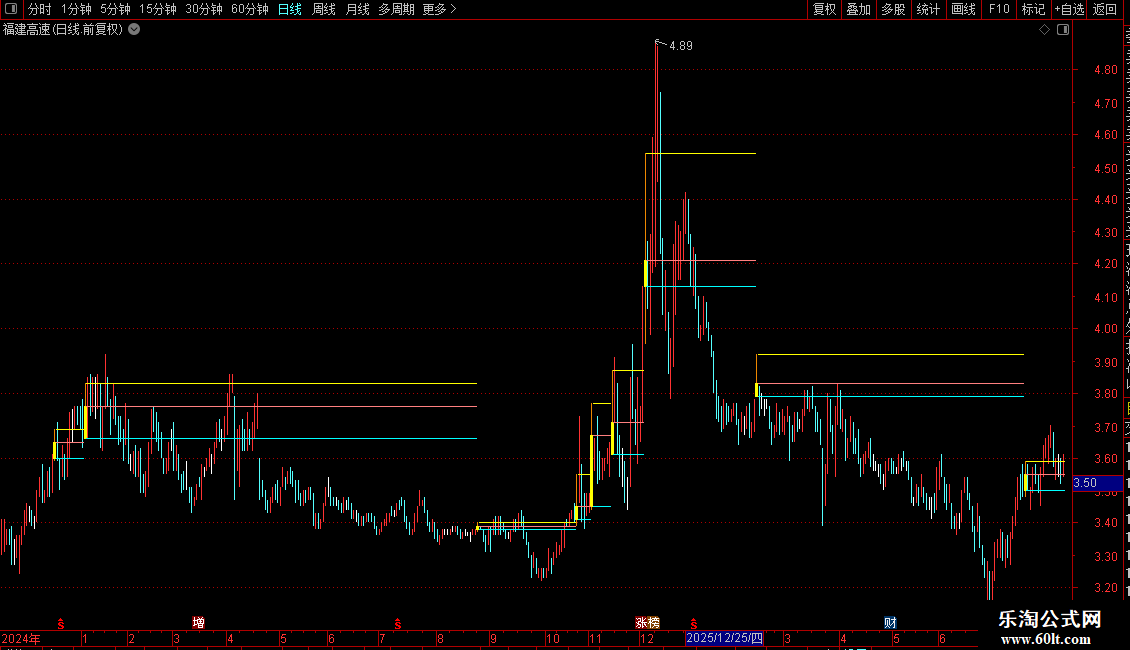Viewport: 1130px width, 650px height.
Task: Toggle the left side panel icon
Action: 11,9
